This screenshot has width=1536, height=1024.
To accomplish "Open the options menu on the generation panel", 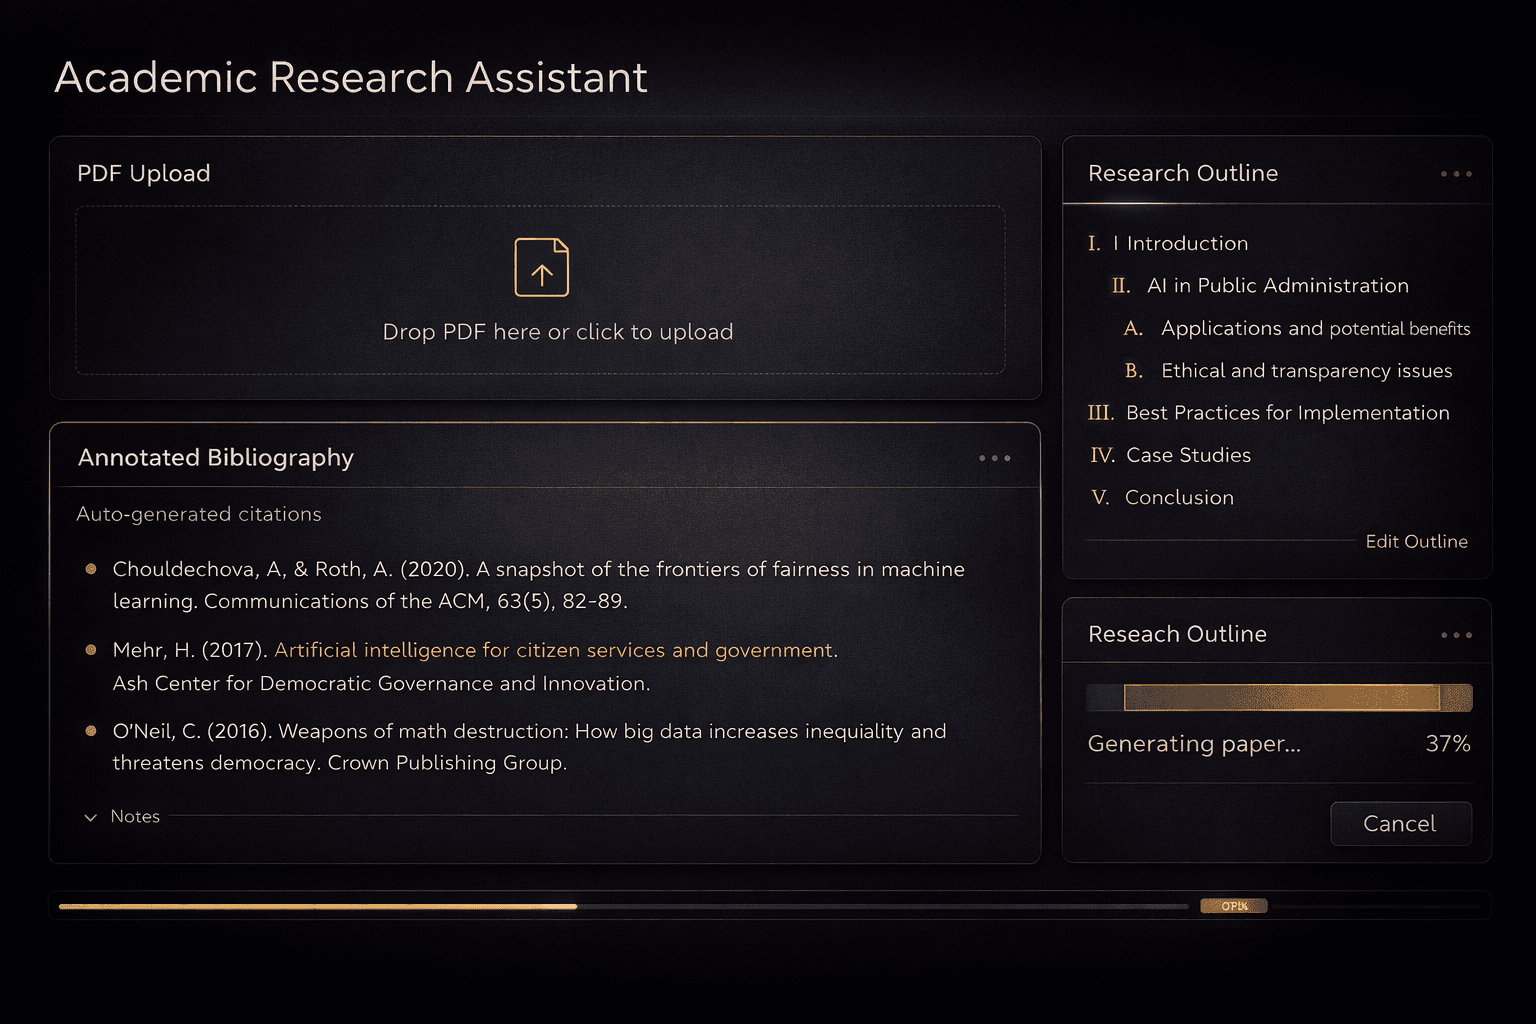I will tap(1456, 635).
